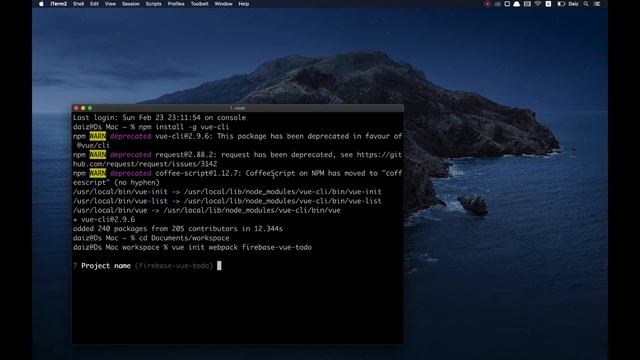Click 'npm install -g vue-cli' command text
Screen dimensions: 640x360
click(184, 127)
